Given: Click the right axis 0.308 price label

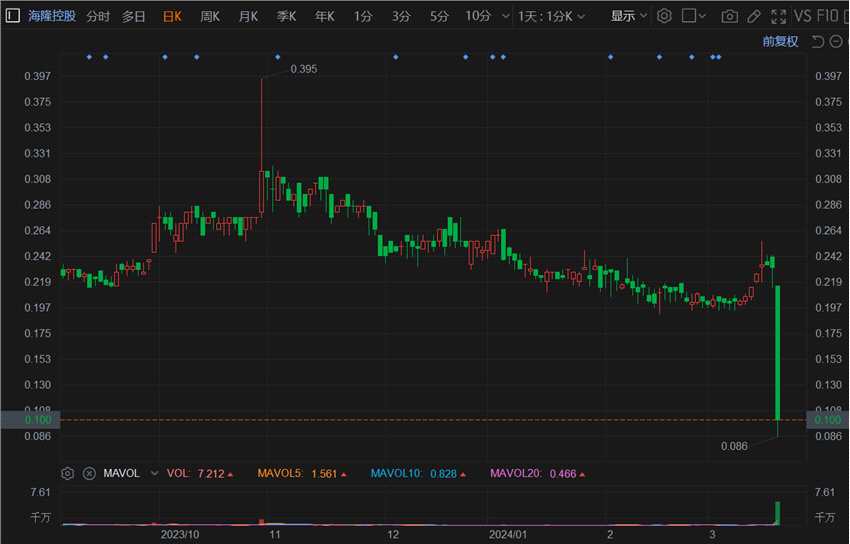Looking at the screenshot, I should [x=828, y=179].
